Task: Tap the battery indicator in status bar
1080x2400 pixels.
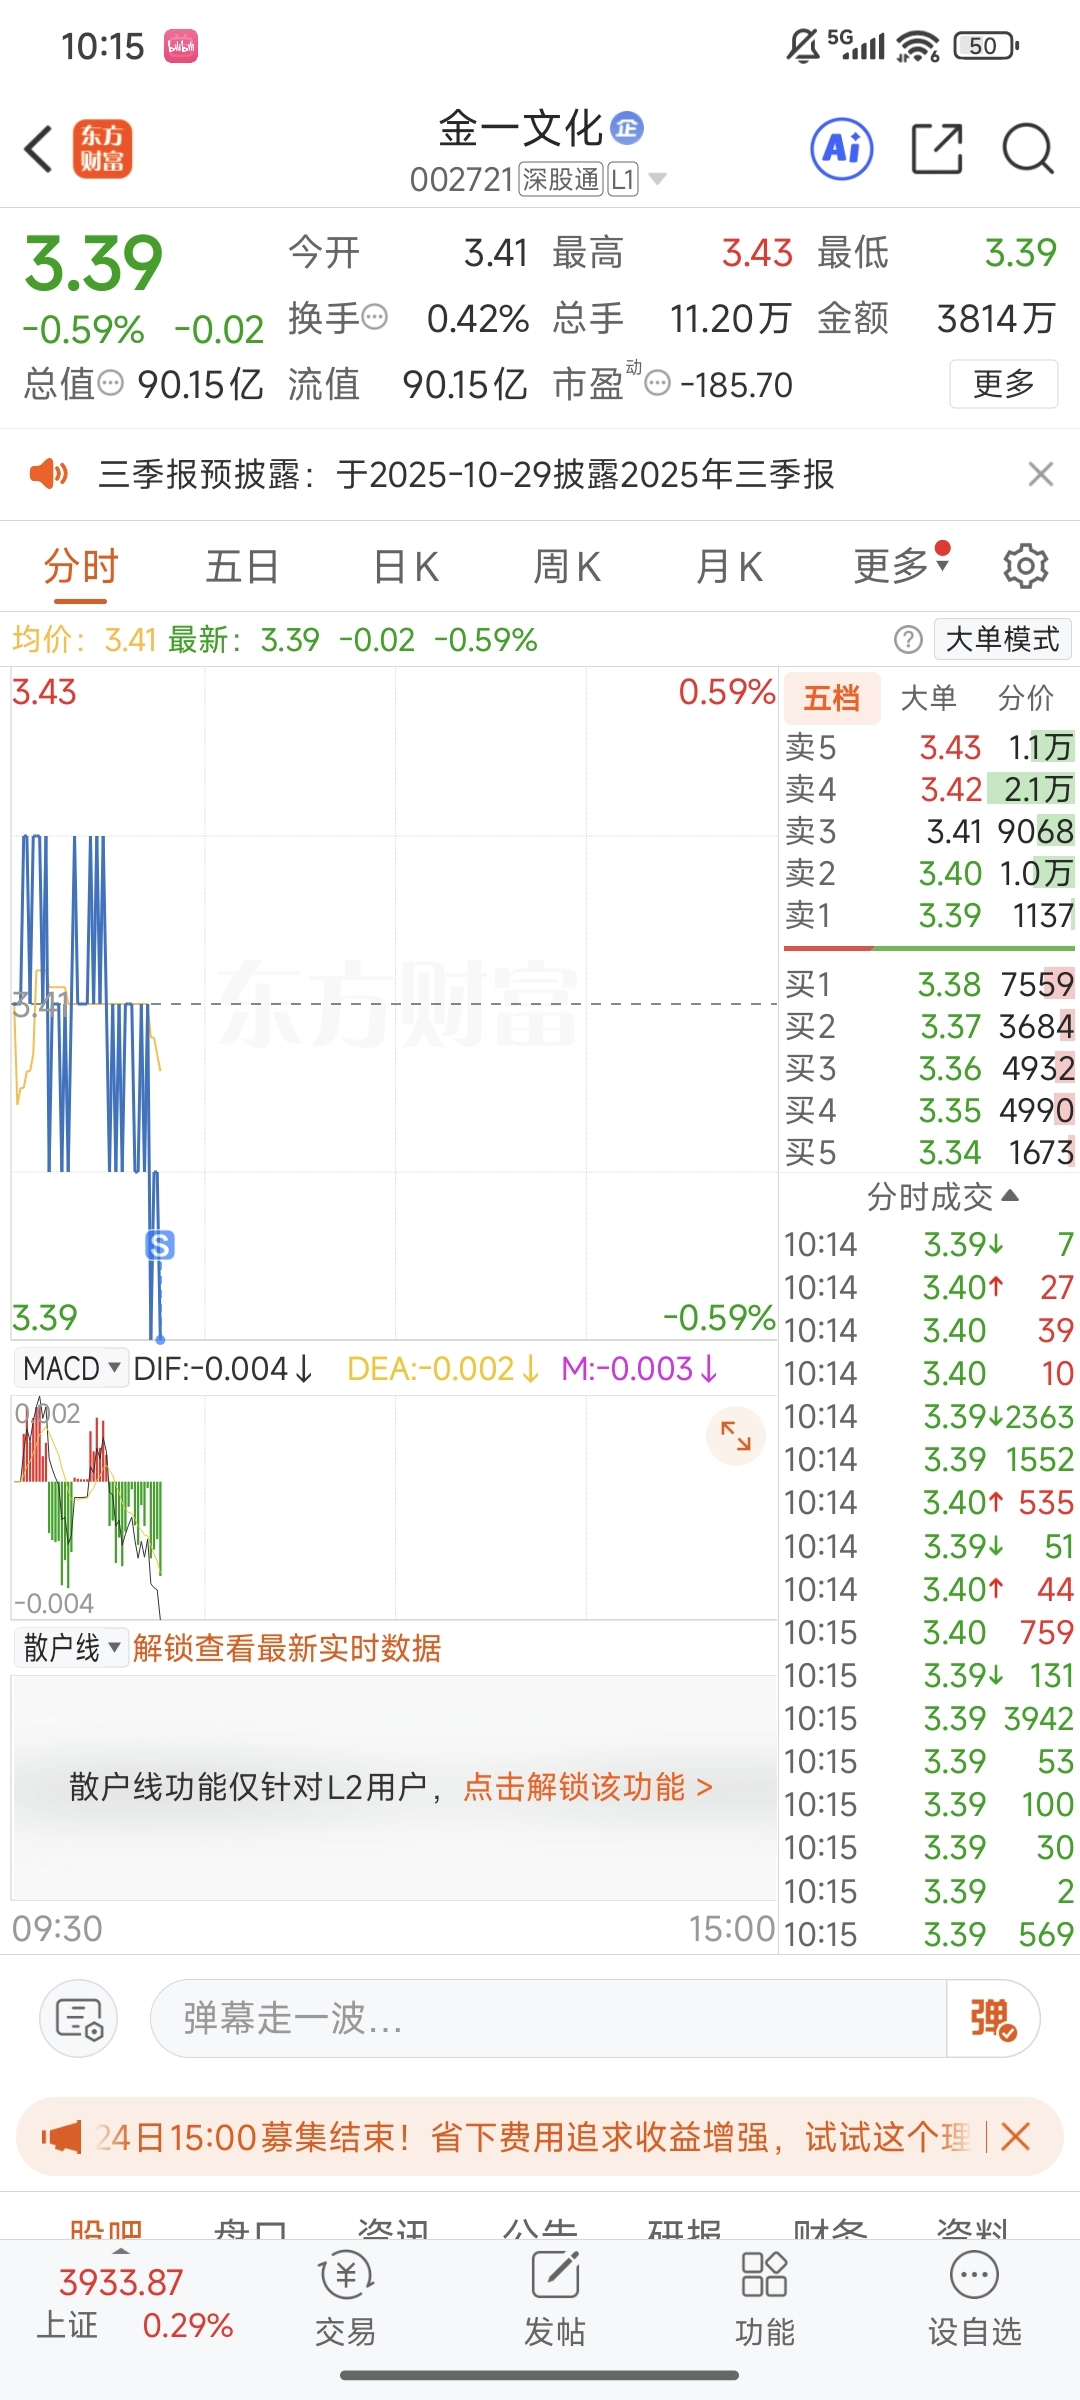Action: tap(987, 45)
